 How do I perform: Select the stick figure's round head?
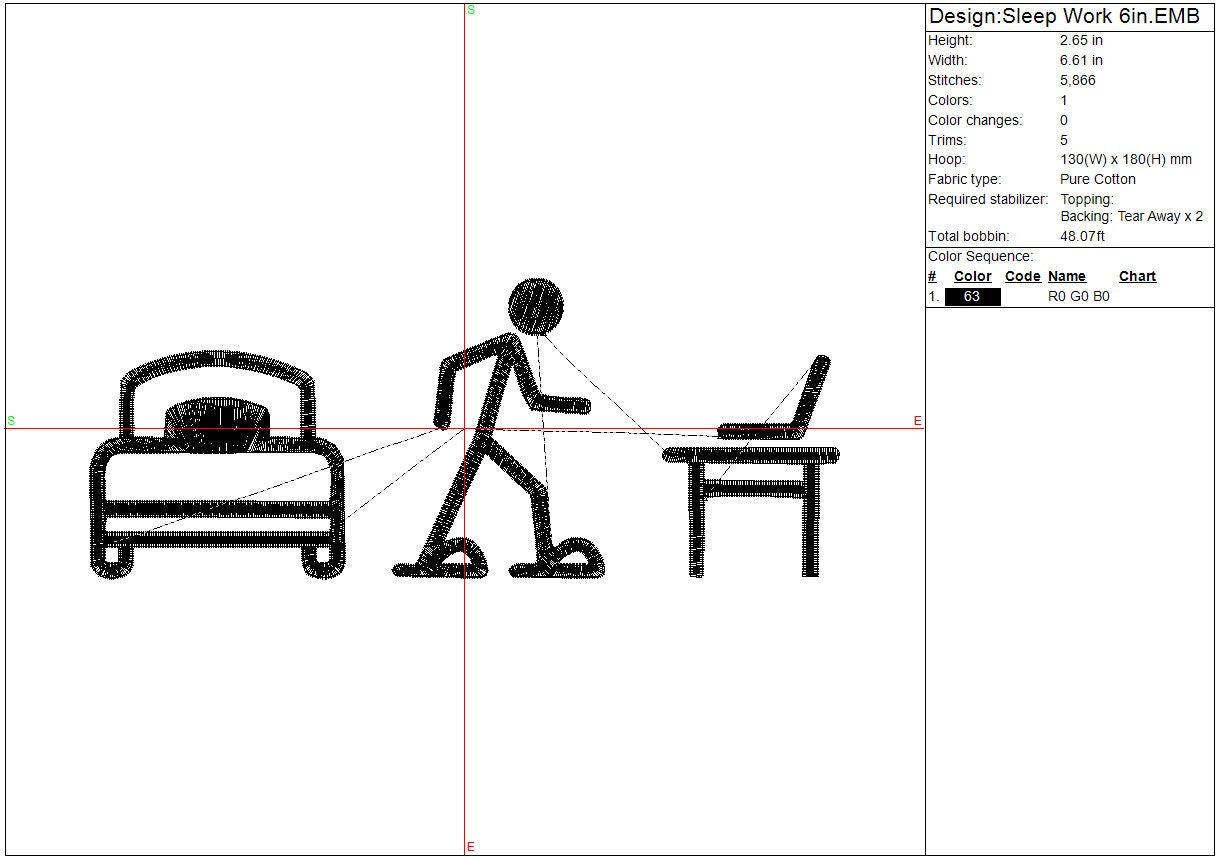point(536,305)
